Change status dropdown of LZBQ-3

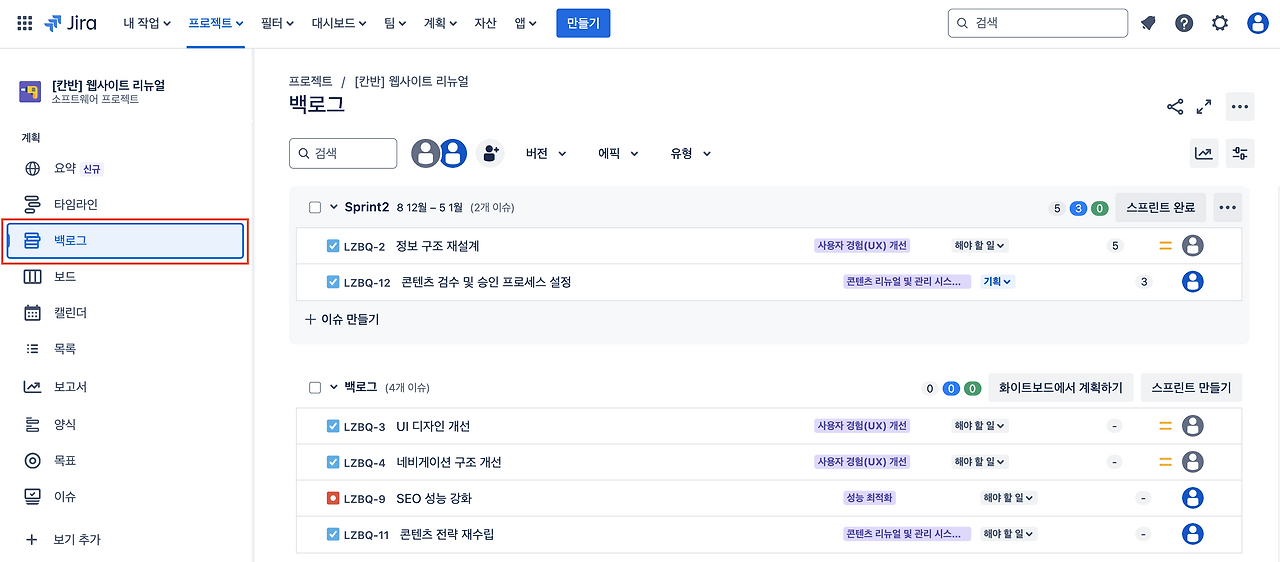point(979,426)
